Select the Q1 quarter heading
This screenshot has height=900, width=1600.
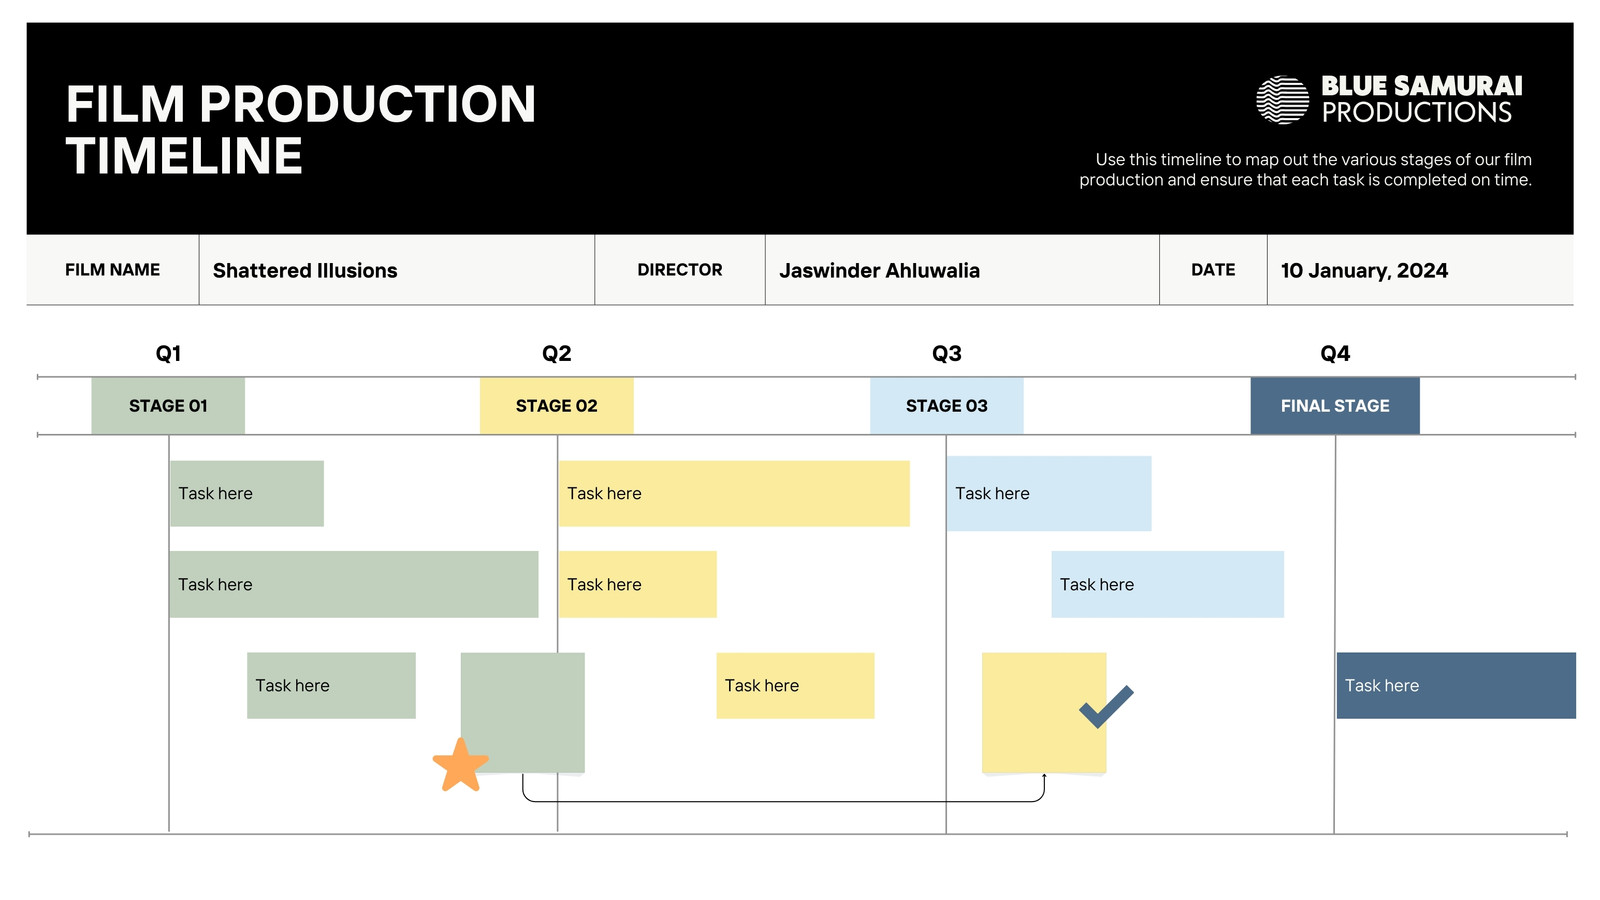[x=168, y=354]
